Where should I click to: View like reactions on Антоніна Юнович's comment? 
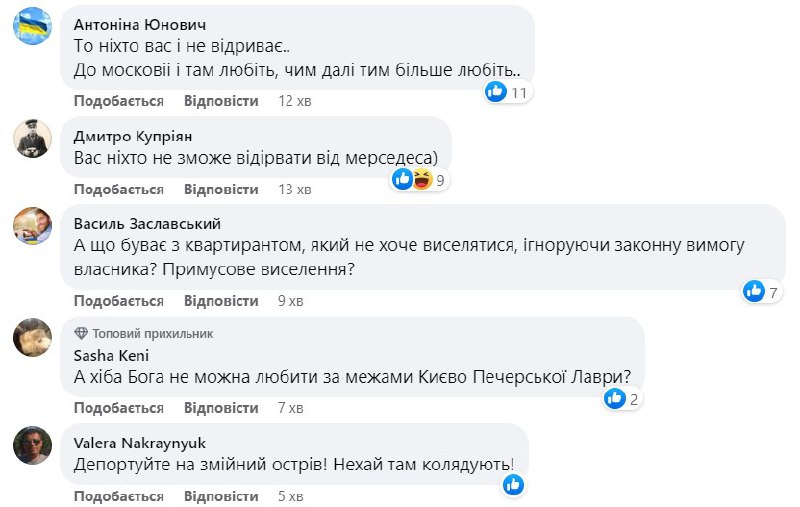(507, 92)
